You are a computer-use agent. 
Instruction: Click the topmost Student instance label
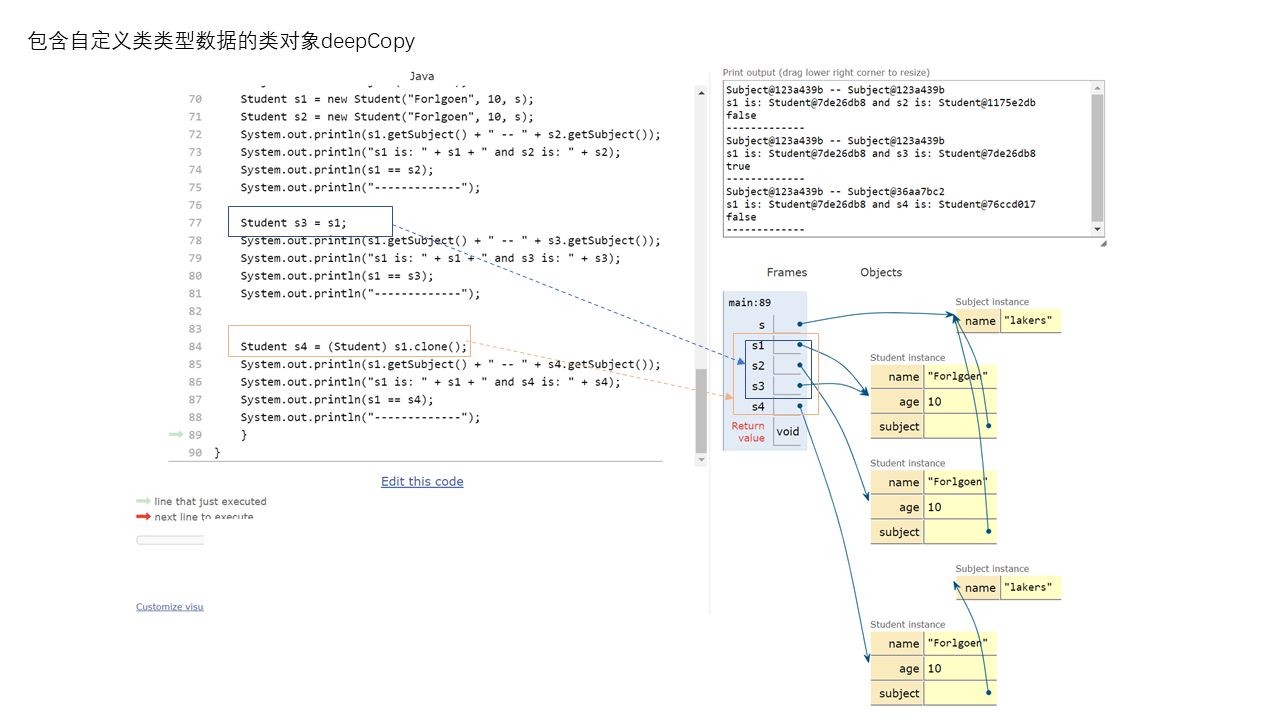tap(907, 358)
